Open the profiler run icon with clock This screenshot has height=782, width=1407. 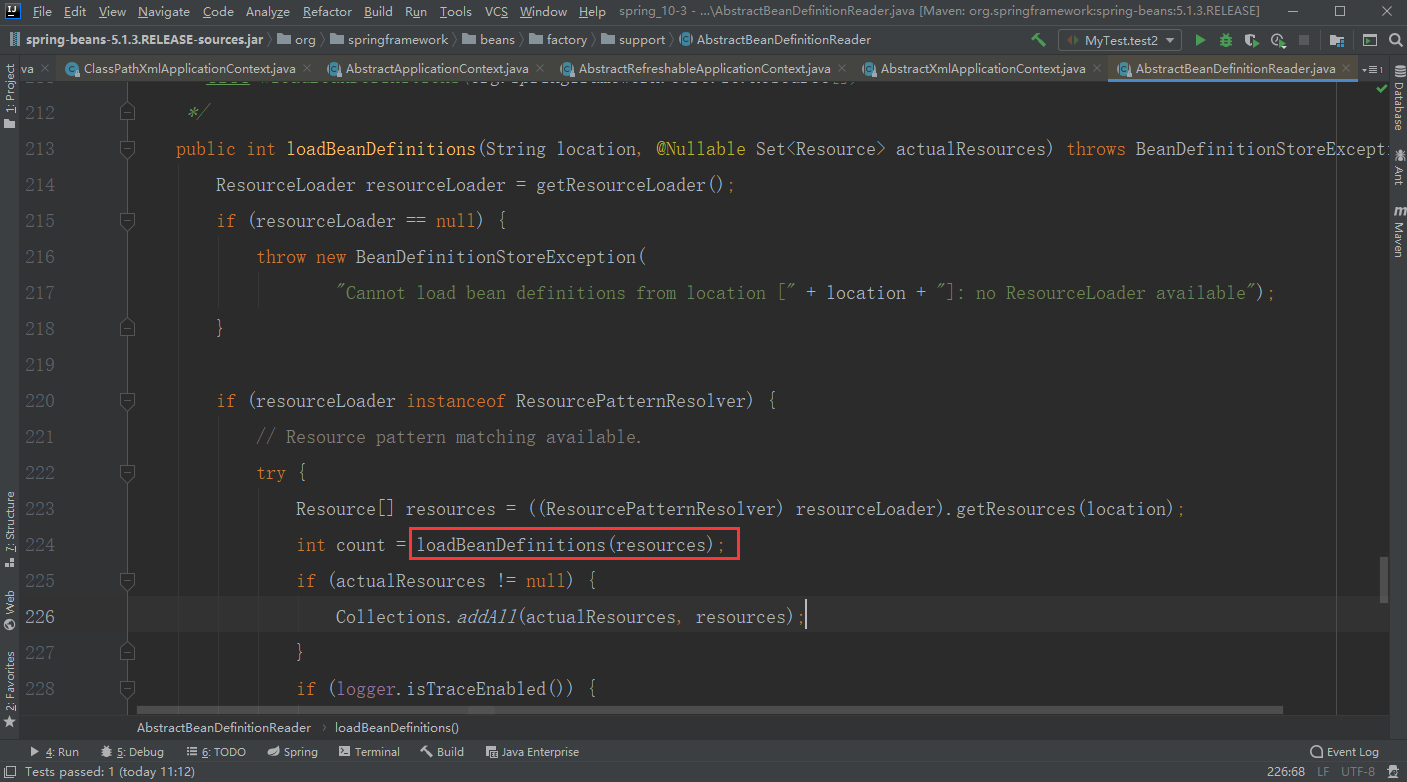1277,40
